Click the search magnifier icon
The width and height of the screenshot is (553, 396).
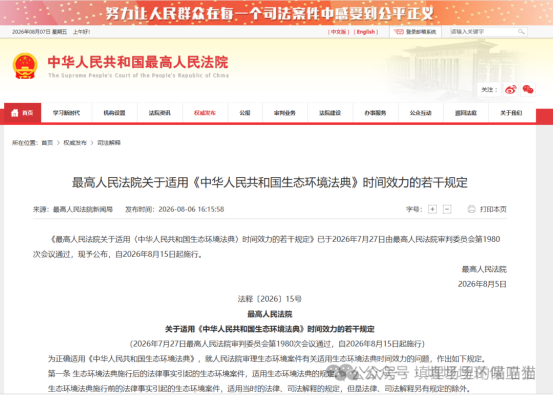pyautogui.click(x=521, y=32)
